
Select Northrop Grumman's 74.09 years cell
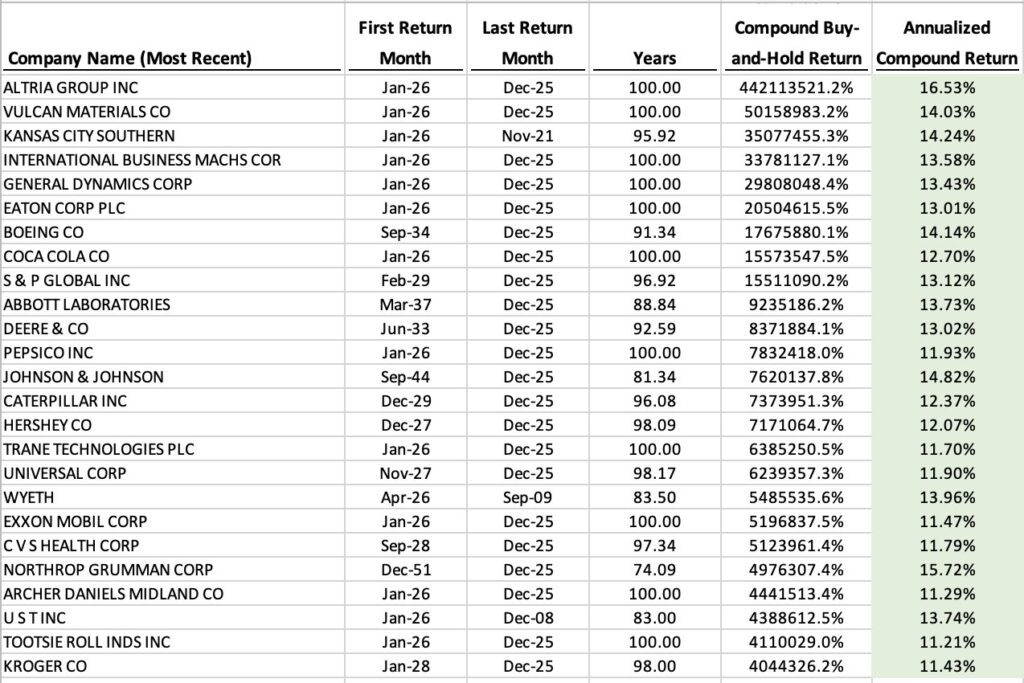pos(654,570)
